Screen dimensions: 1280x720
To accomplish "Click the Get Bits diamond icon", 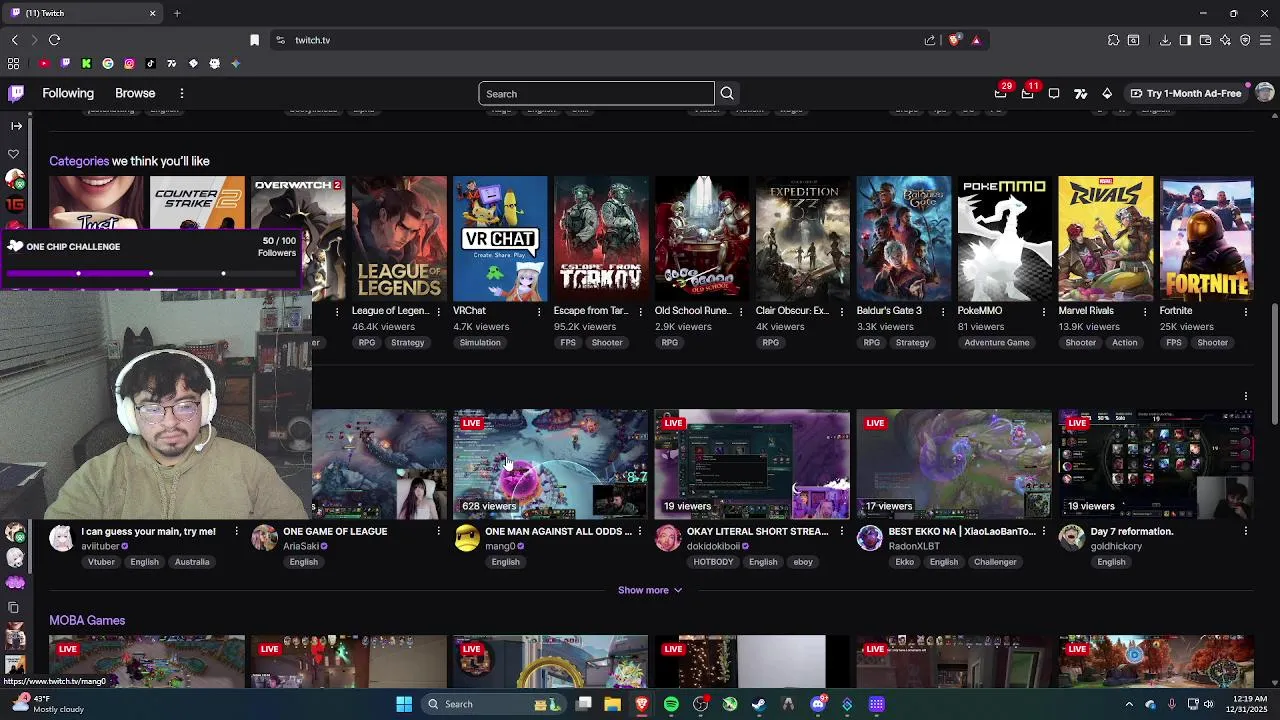I will 1107,93.
